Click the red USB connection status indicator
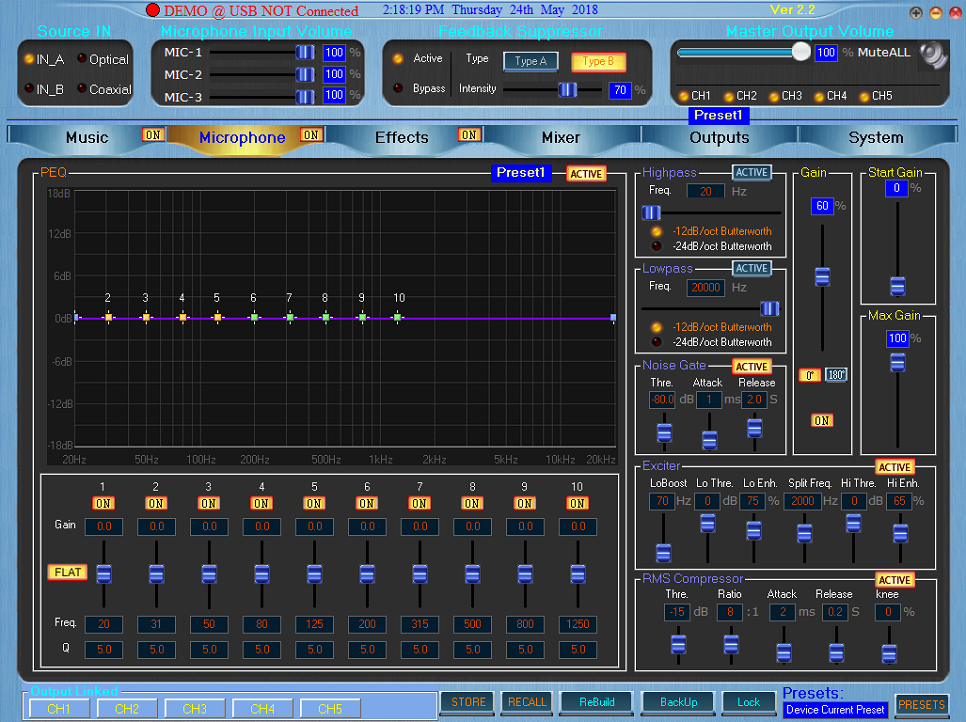Viewport: 966px width, 722px height. (x=153, y=10)
